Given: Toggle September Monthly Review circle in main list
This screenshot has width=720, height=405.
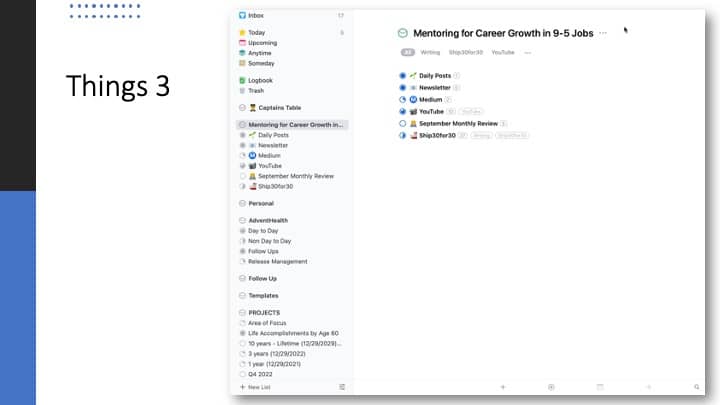Looking at the screenshot, I should coord(403,123).
